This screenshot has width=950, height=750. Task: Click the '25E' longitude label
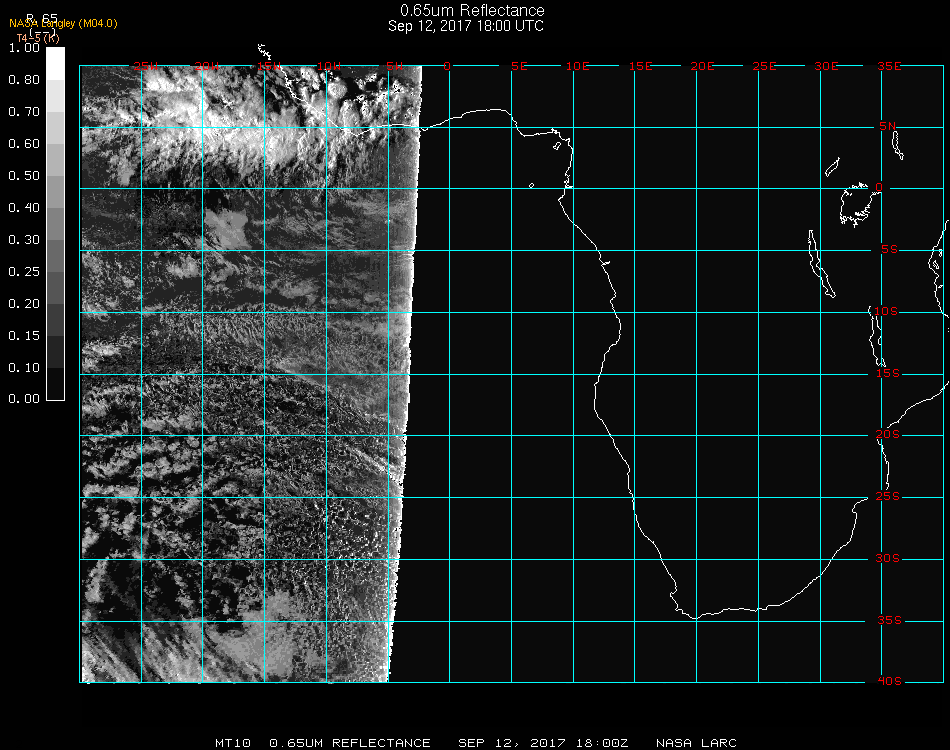[x=764, y=66]
